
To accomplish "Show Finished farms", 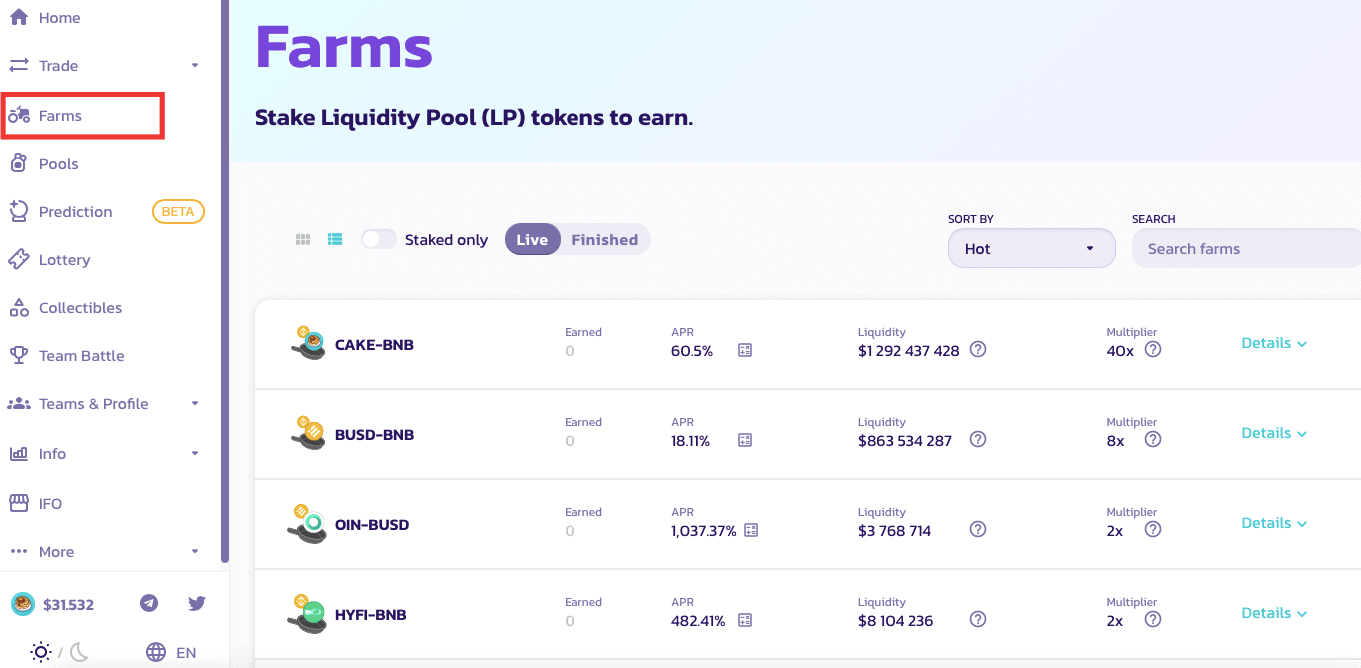I will point(604,240).
